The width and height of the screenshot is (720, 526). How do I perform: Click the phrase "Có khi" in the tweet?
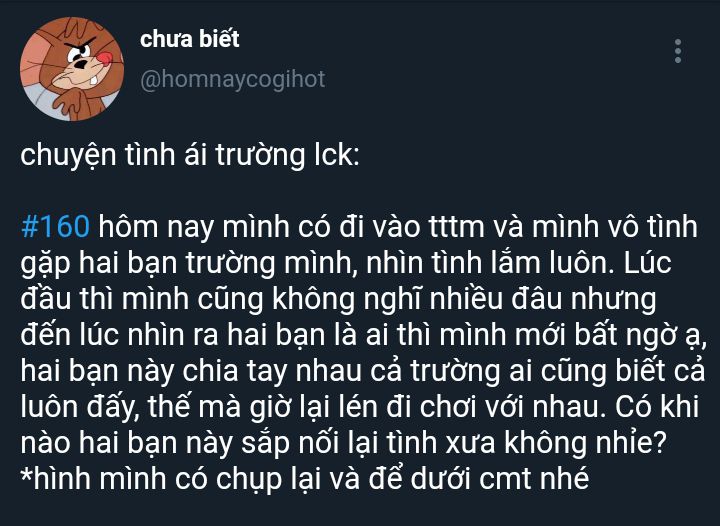tap(657, 407)
